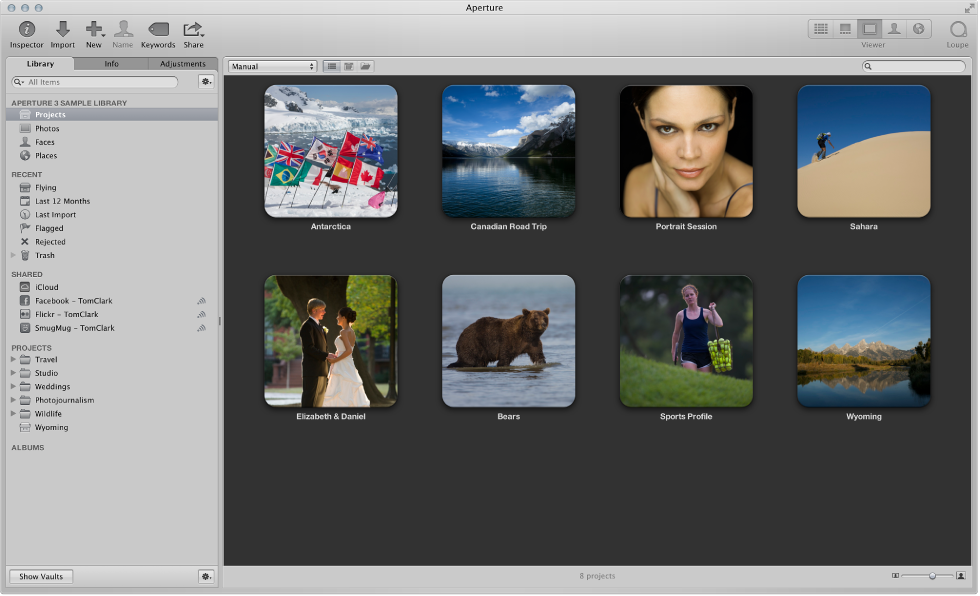The width and height of the screenshot is (980, 596).
Task: Open the Bears project thumbnail
Action: pyautogui.click(x=508, y=339)
